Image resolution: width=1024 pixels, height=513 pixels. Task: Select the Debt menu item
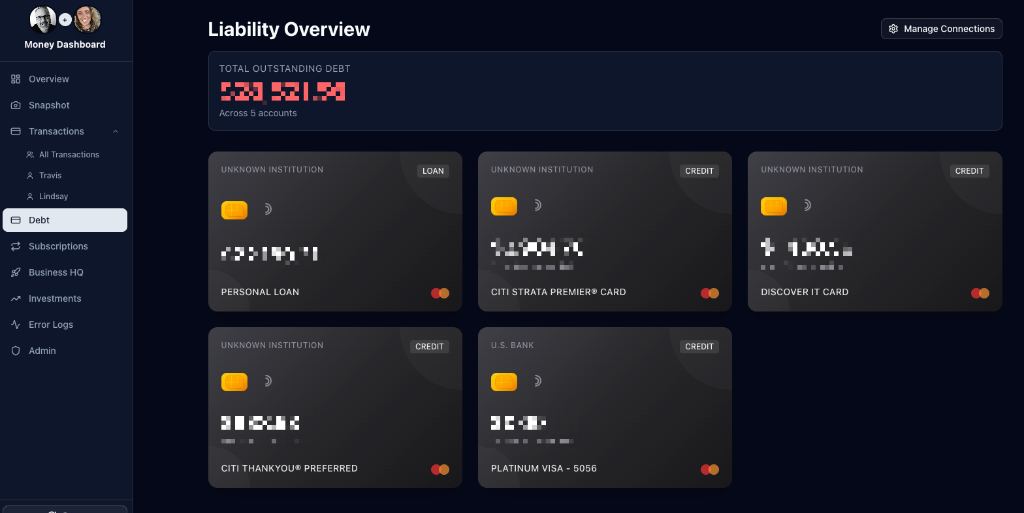point(65,220)
